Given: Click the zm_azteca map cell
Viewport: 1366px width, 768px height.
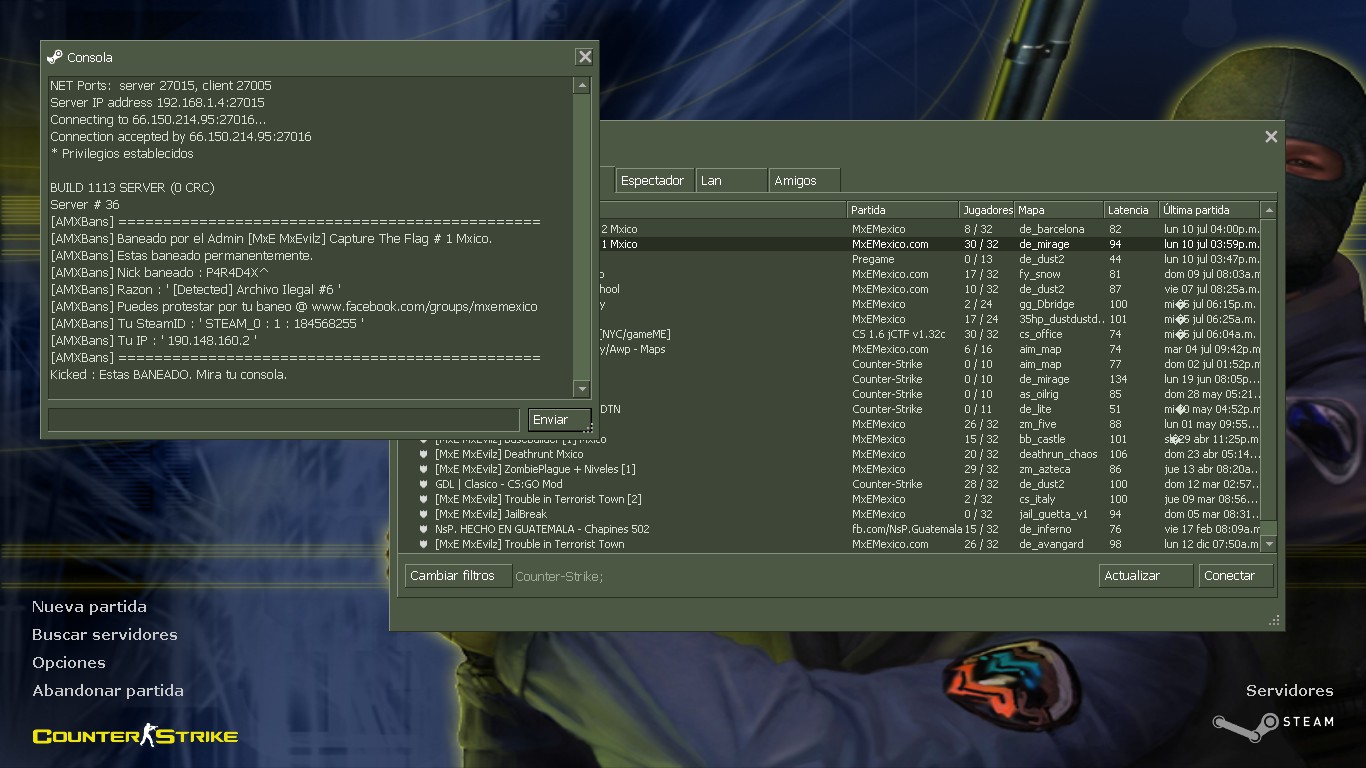Looking at the screenshot, I should 1044,469.
